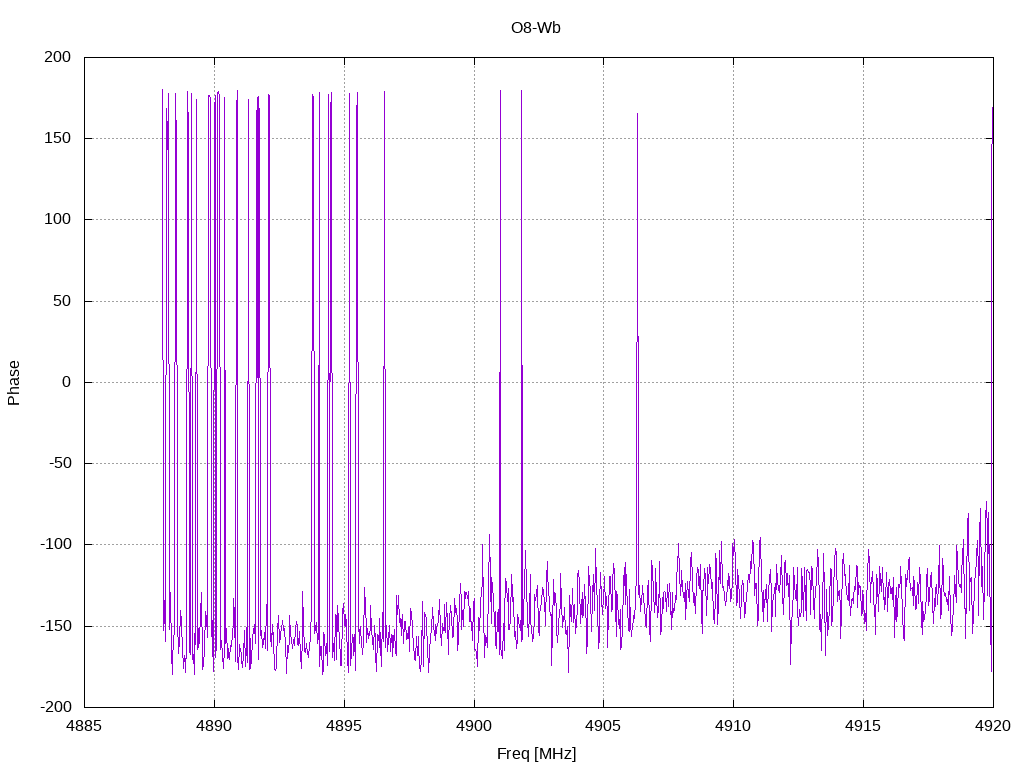Click the y-axis tick label -50
The height and width of the screenshot is (768, 1024).
click(x=60, y=463)
